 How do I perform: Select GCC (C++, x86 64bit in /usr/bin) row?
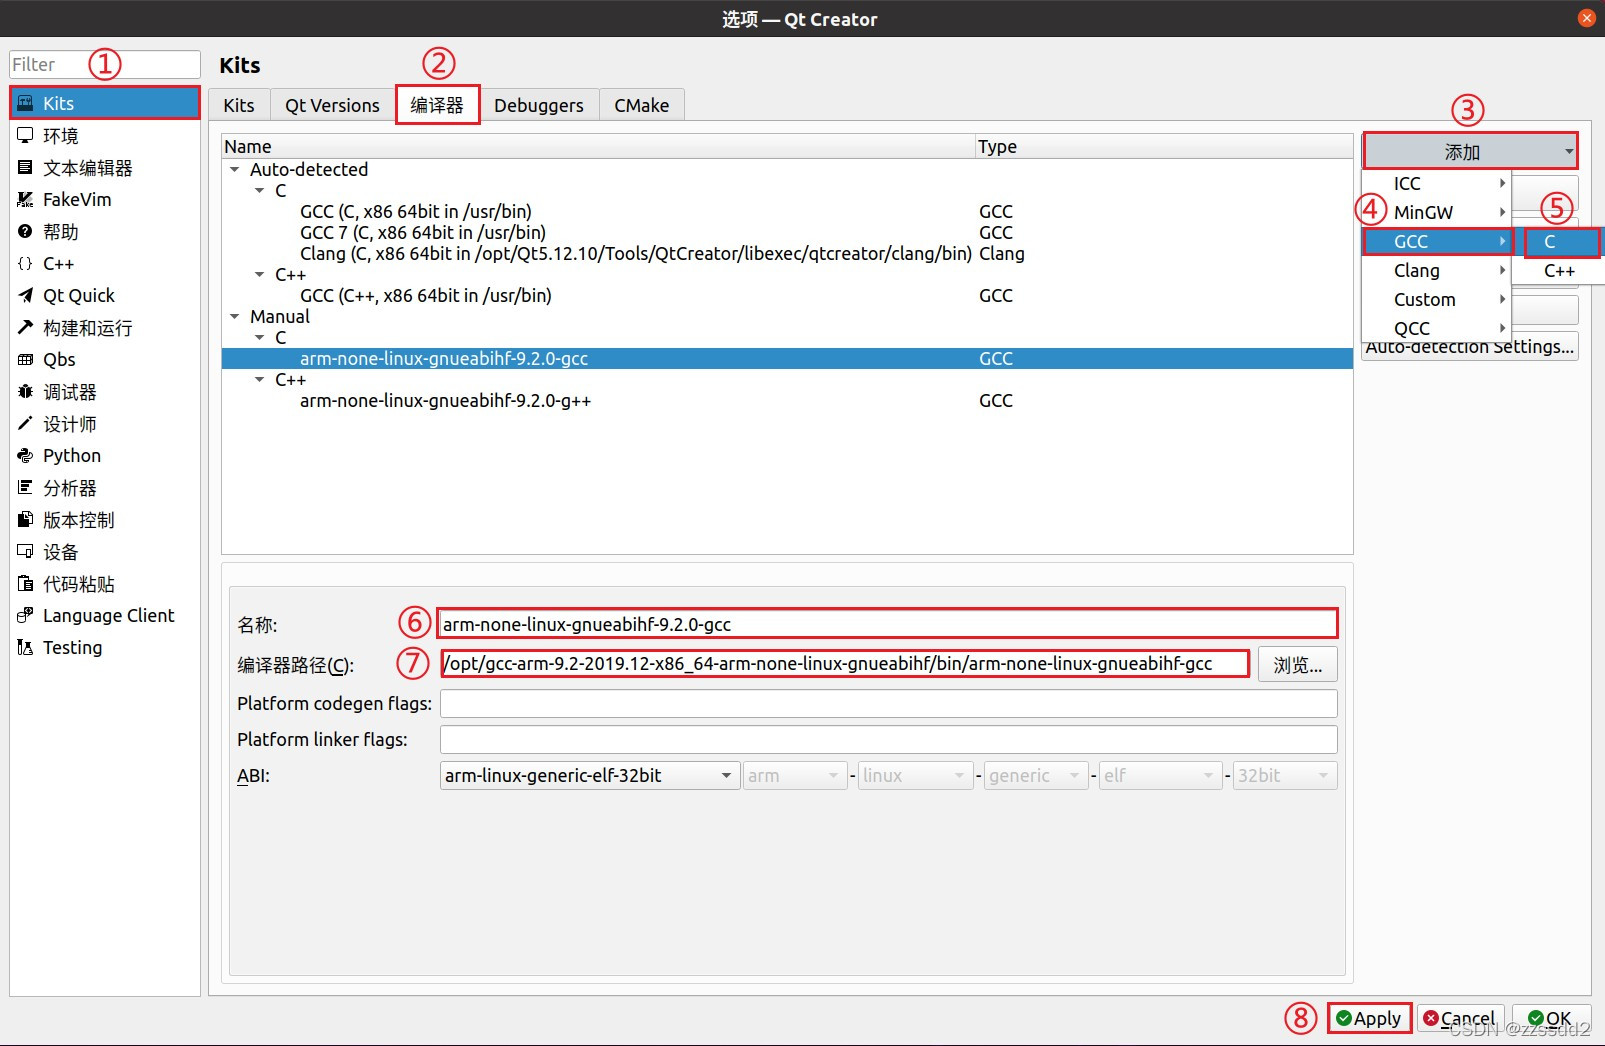[787, 295]
